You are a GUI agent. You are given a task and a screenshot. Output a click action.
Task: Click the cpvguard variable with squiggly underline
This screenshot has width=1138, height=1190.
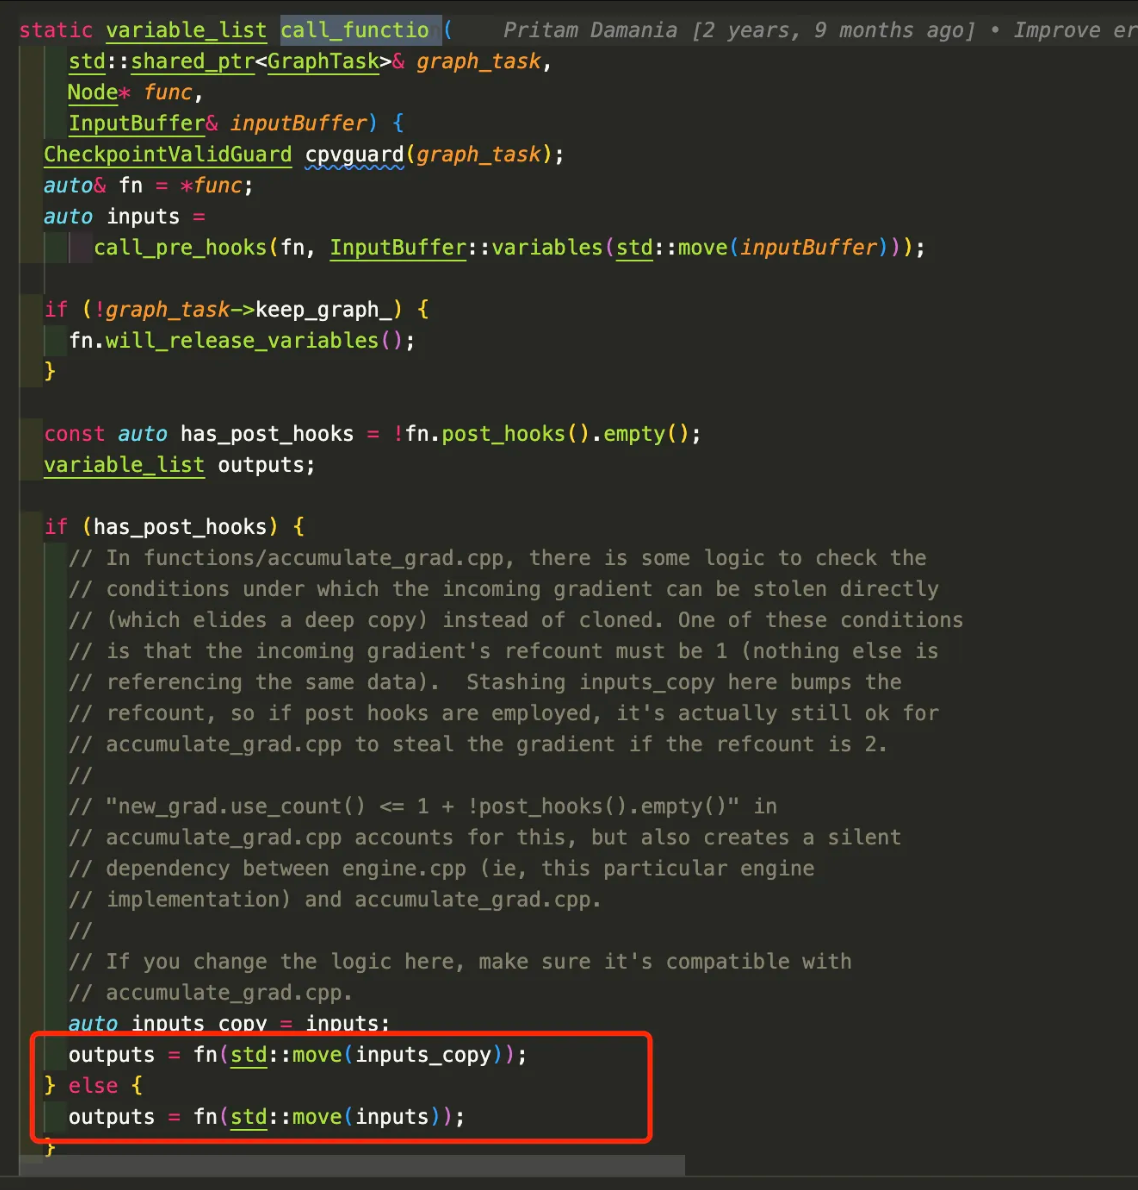tap(355, 155)
